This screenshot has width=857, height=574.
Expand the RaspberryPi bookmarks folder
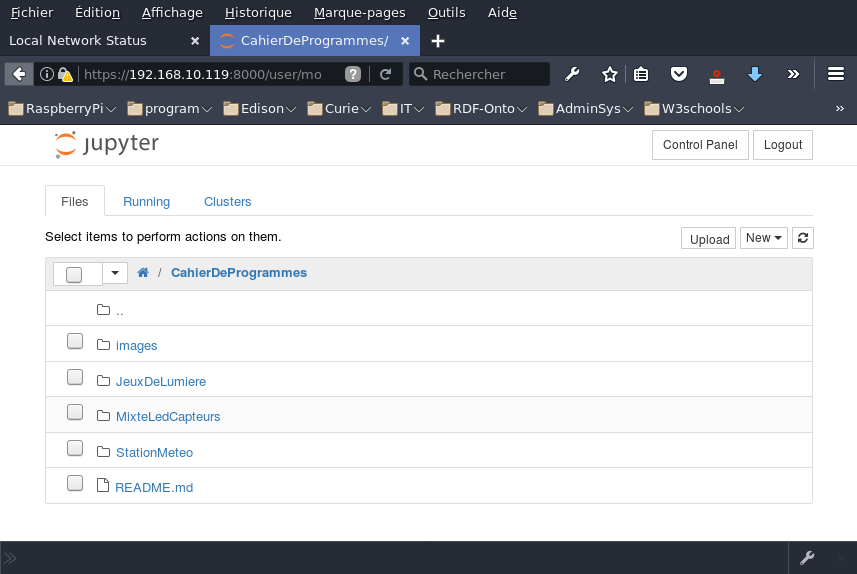(x=62, y=108)
